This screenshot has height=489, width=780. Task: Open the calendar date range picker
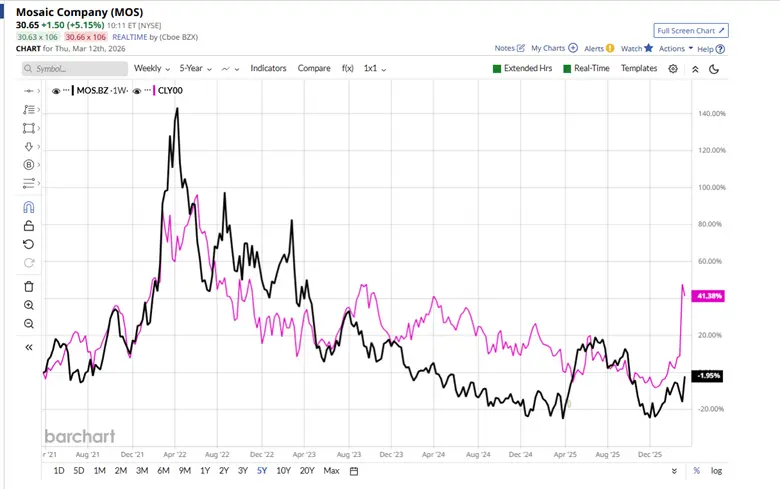(354, 471)
